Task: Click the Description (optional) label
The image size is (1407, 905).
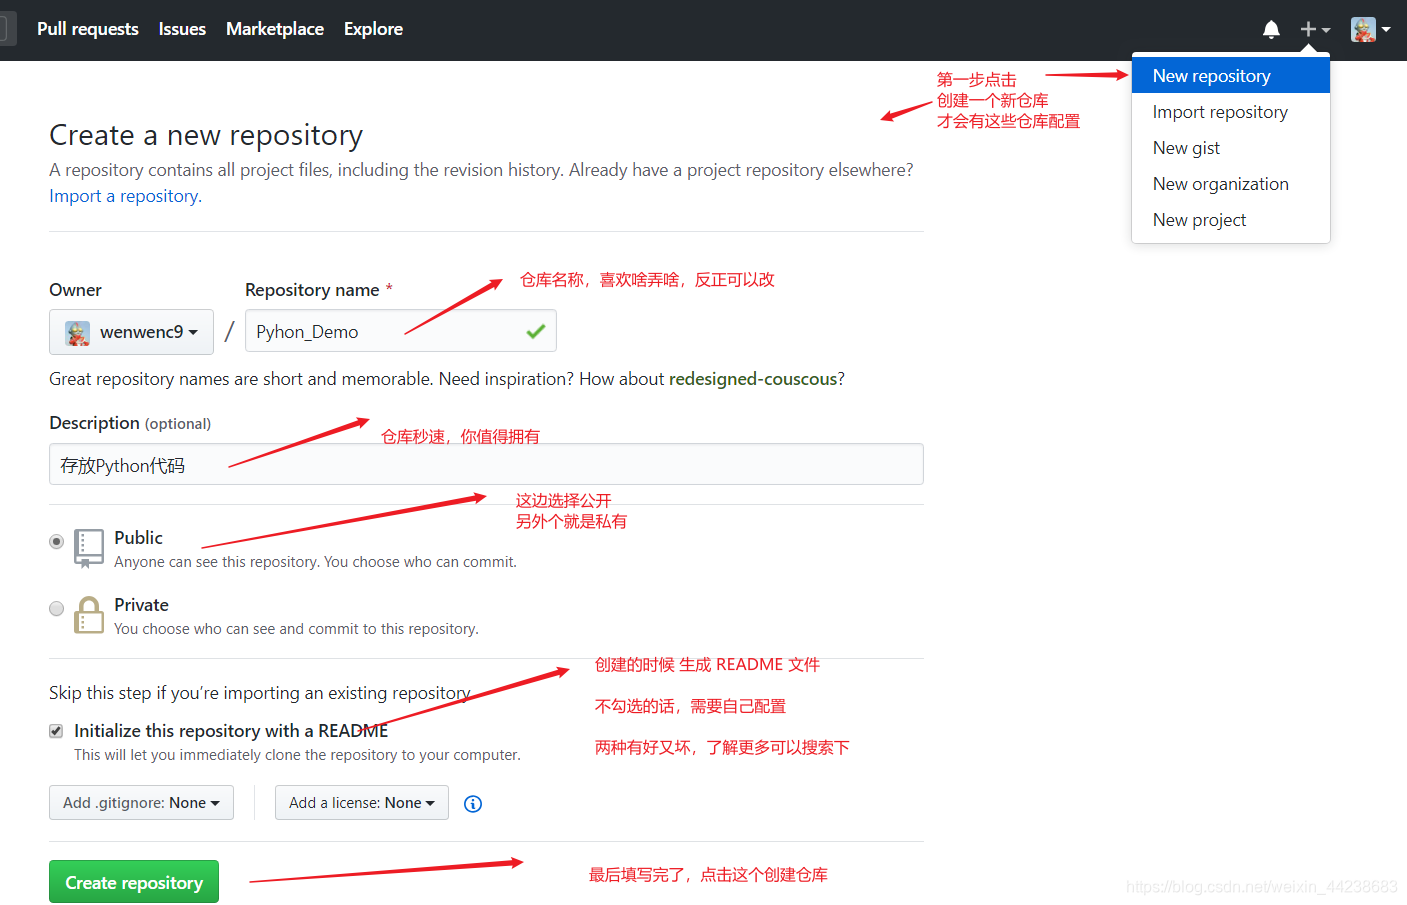Action: coord(130,423)
